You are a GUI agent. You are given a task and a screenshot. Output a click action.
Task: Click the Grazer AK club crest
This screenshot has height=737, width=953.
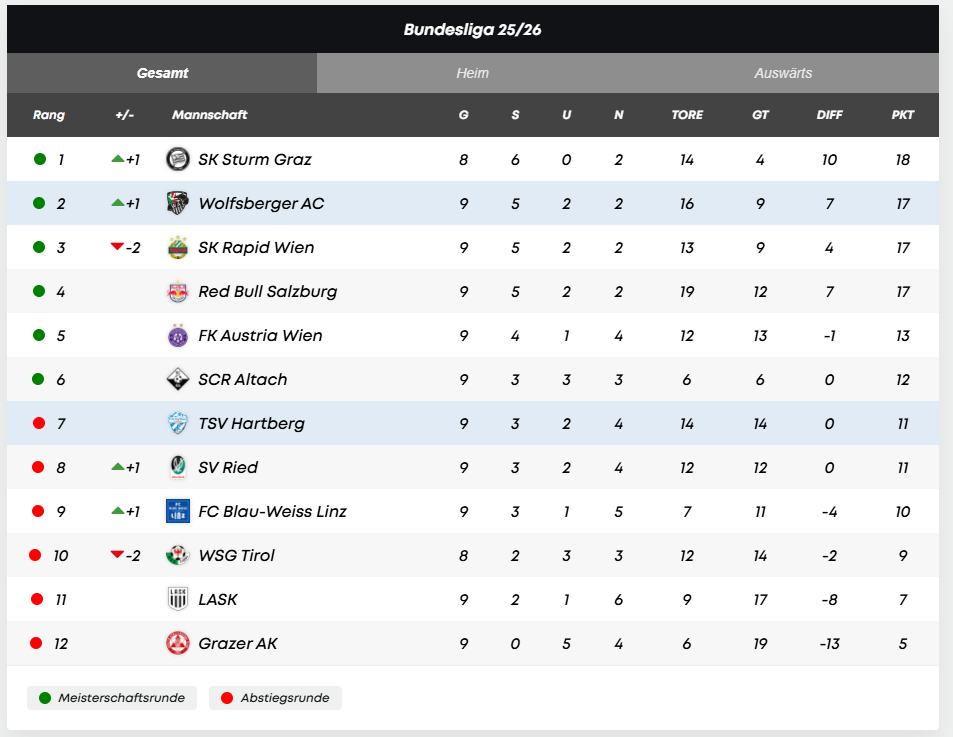178,643
